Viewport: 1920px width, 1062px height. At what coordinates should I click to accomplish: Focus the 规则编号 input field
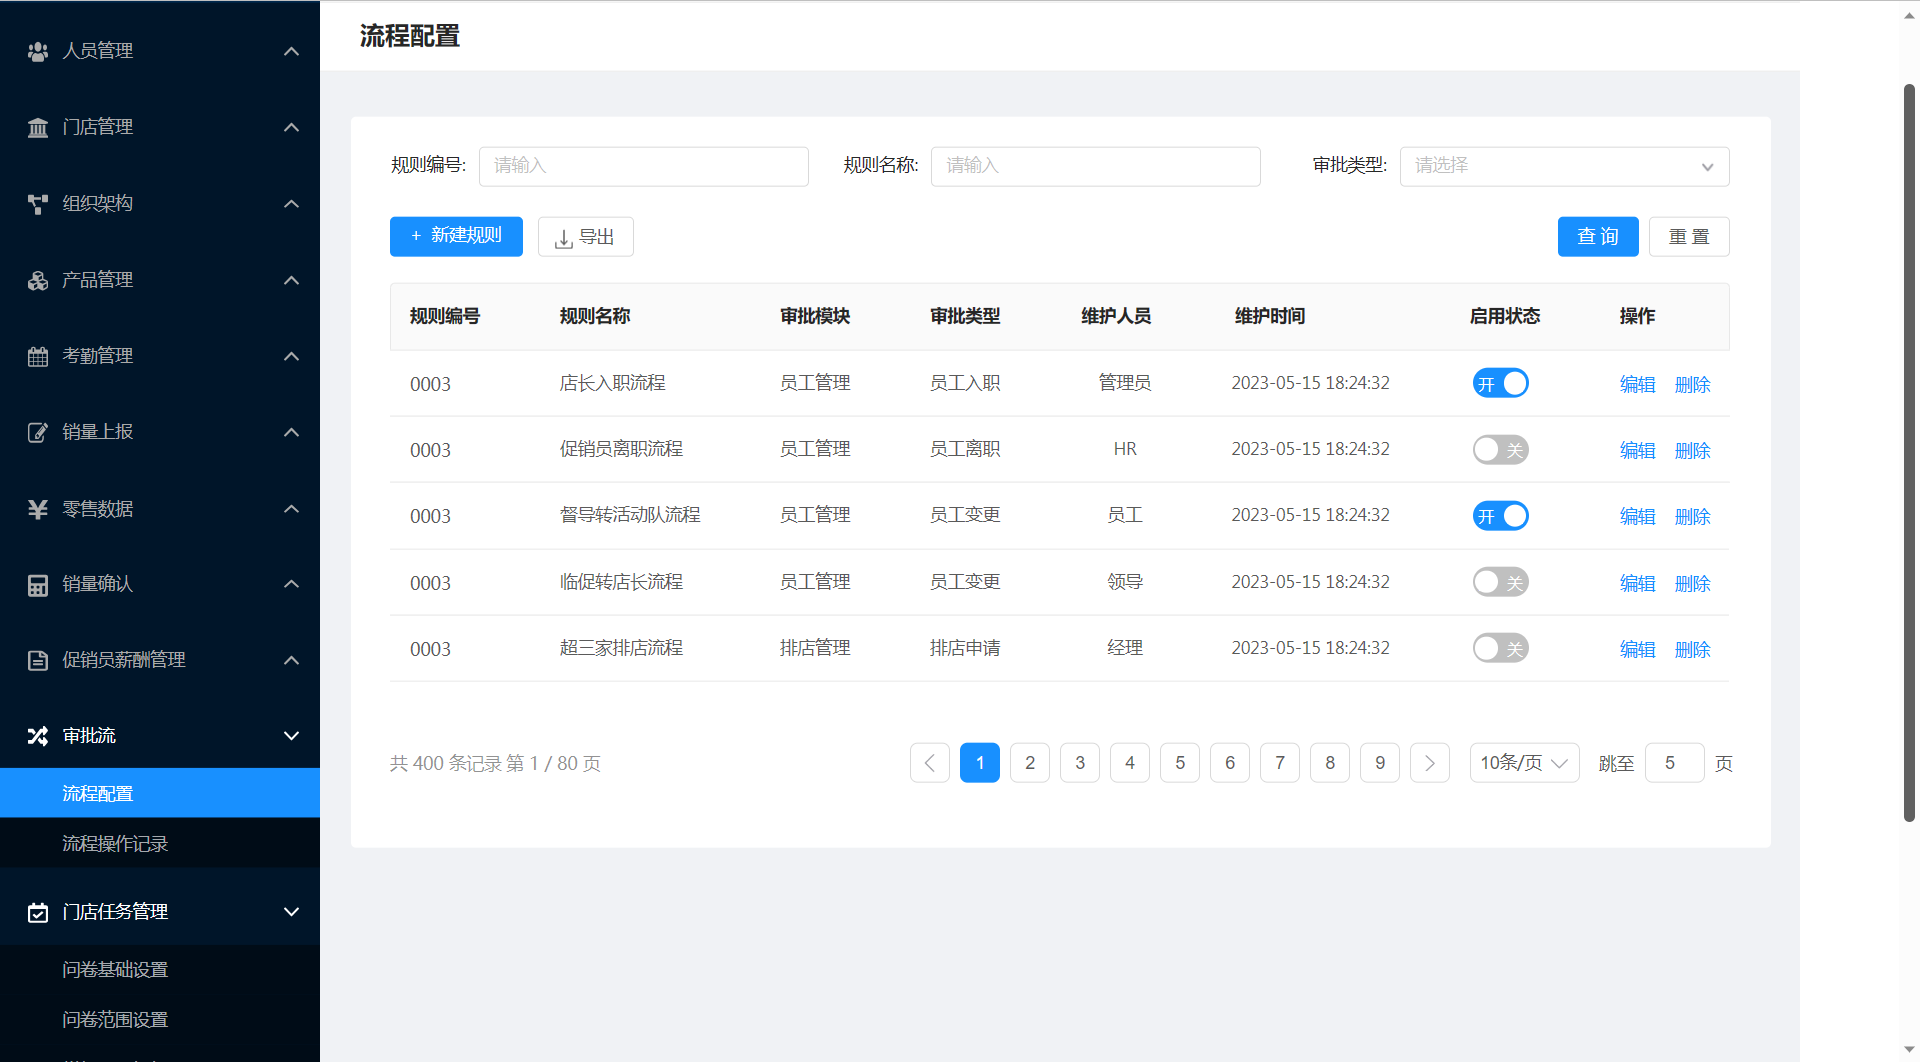(x=643, y=166)
